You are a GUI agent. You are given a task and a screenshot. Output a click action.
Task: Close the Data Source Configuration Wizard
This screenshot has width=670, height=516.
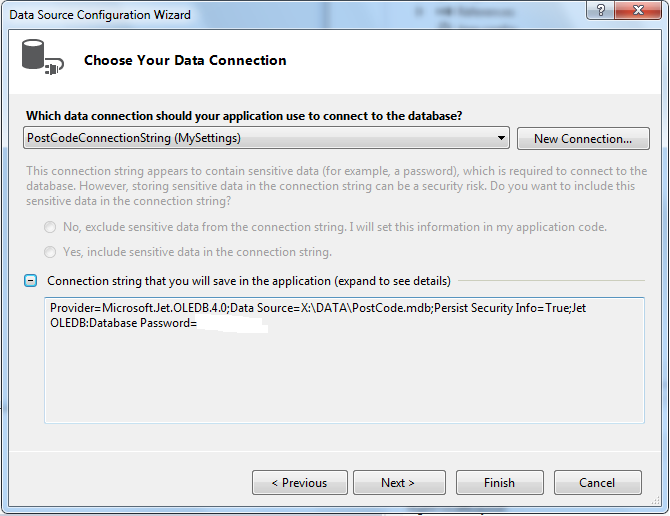click(x=638, y=10)
